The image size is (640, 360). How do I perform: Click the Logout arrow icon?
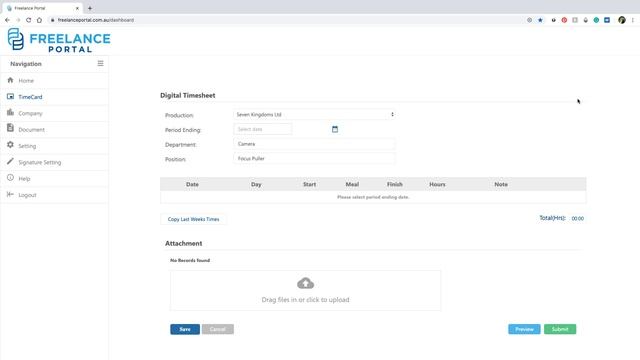coord(10,194)
